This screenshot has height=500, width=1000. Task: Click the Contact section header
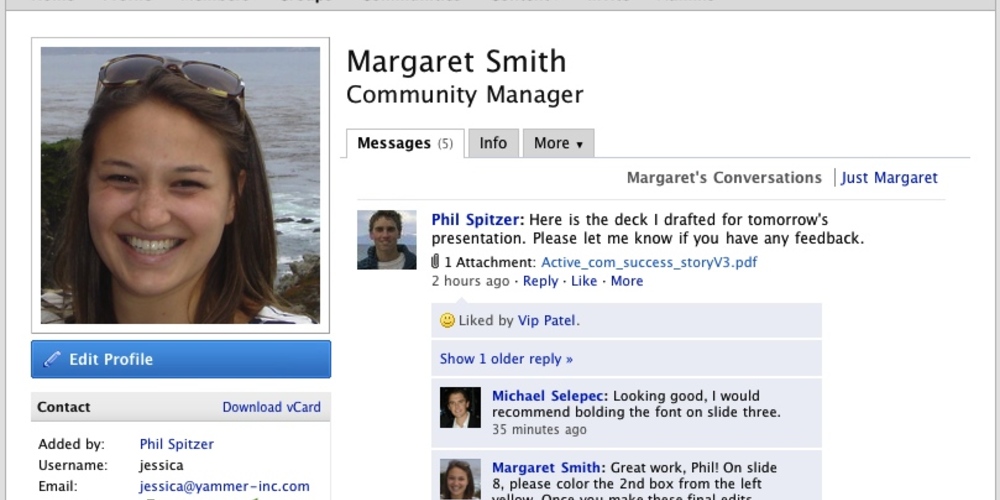pyautogui.click(x=181, y=407)
